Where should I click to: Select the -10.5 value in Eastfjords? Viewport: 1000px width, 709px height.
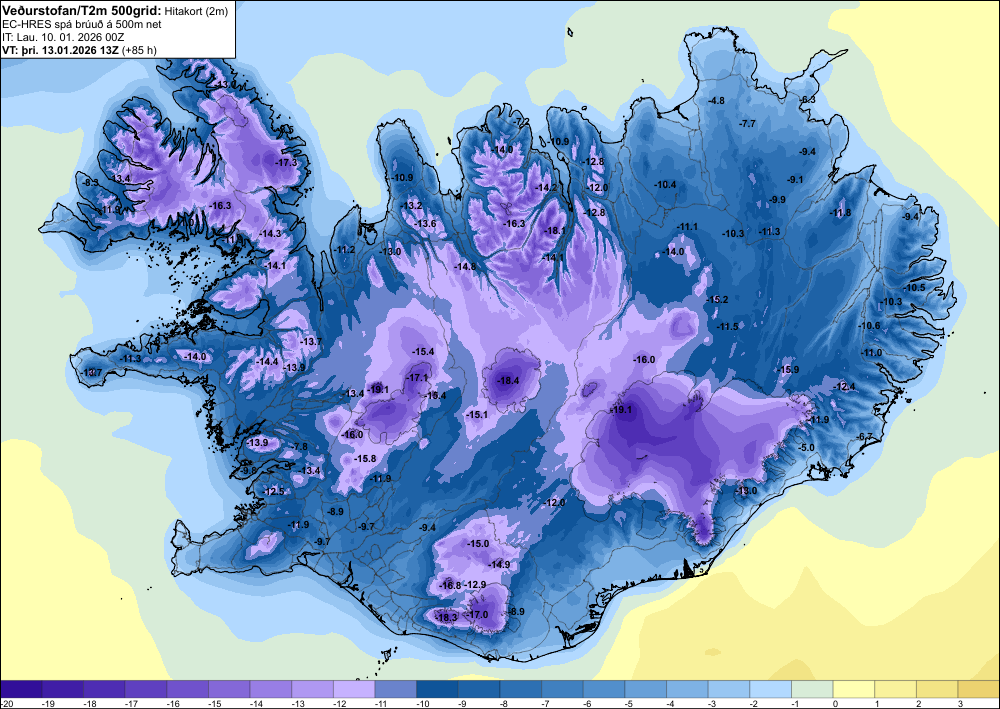tap(914, 288)
